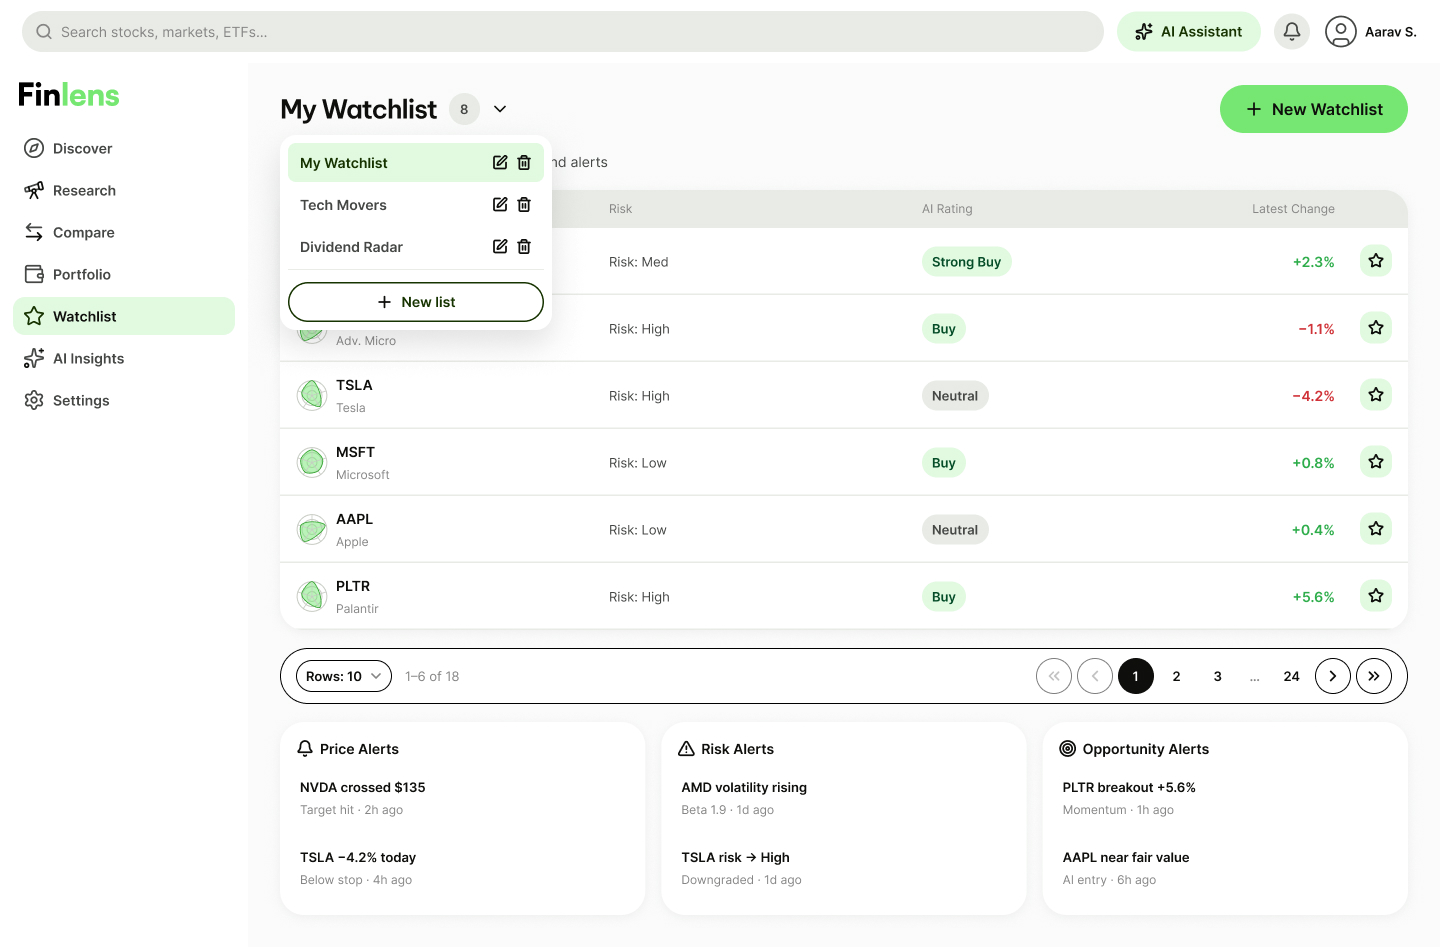Viewport: 1440px width, 947px height.
Task: Click the previous page arrow
Action: pyautogui.click(x=1095, y=676)
